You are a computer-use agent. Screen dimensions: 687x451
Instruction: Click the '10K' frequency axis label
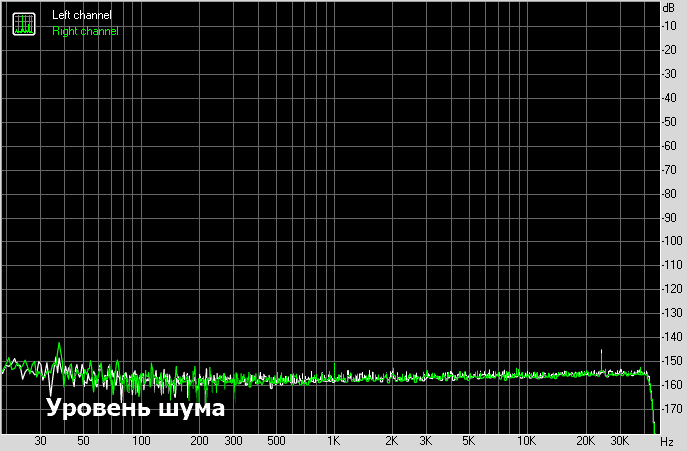(x=527, y=441)
